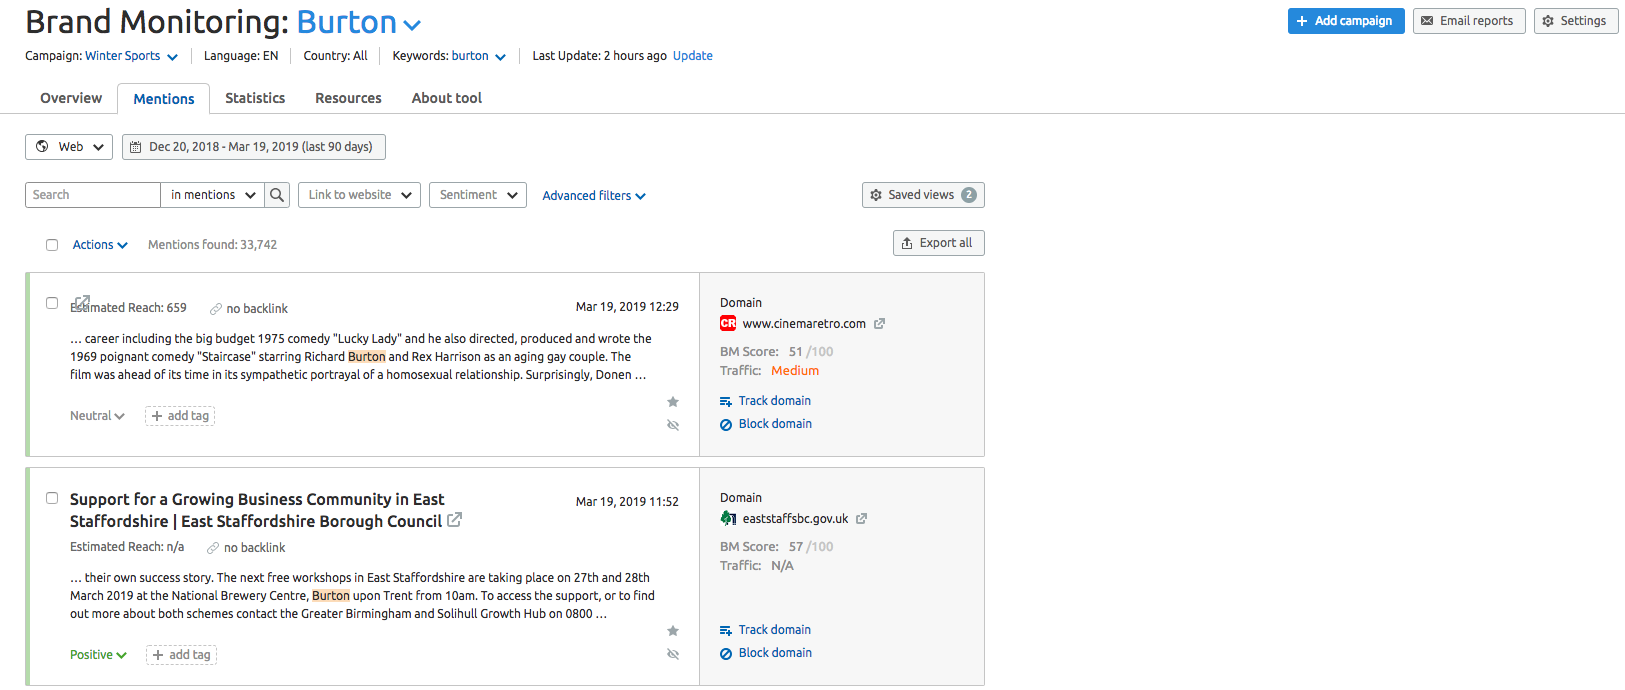Click the calendar icon in date range

136,147
